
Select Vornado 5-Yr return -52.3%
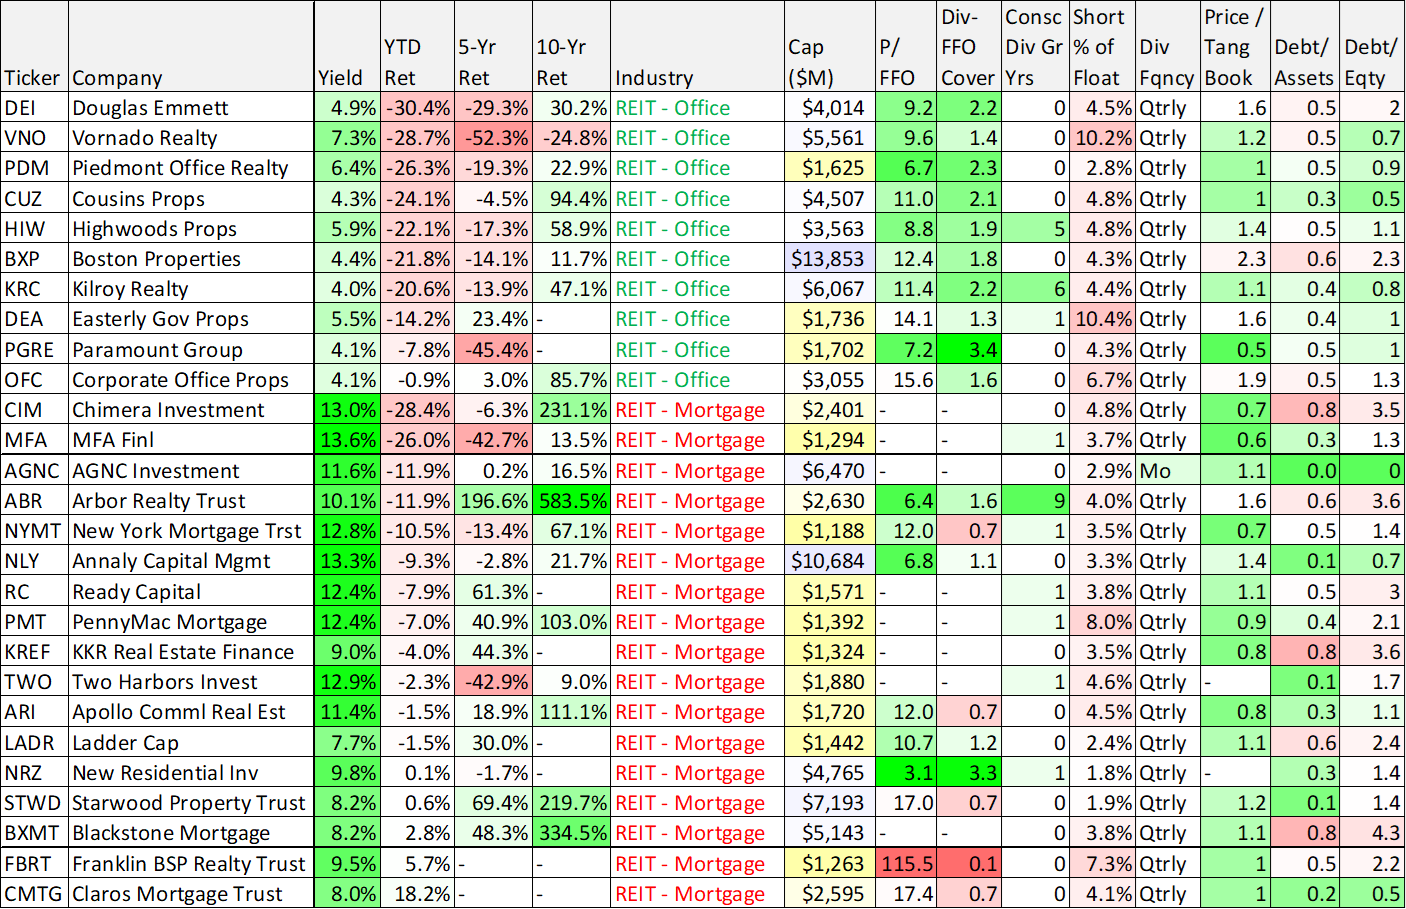coord(493,138)
